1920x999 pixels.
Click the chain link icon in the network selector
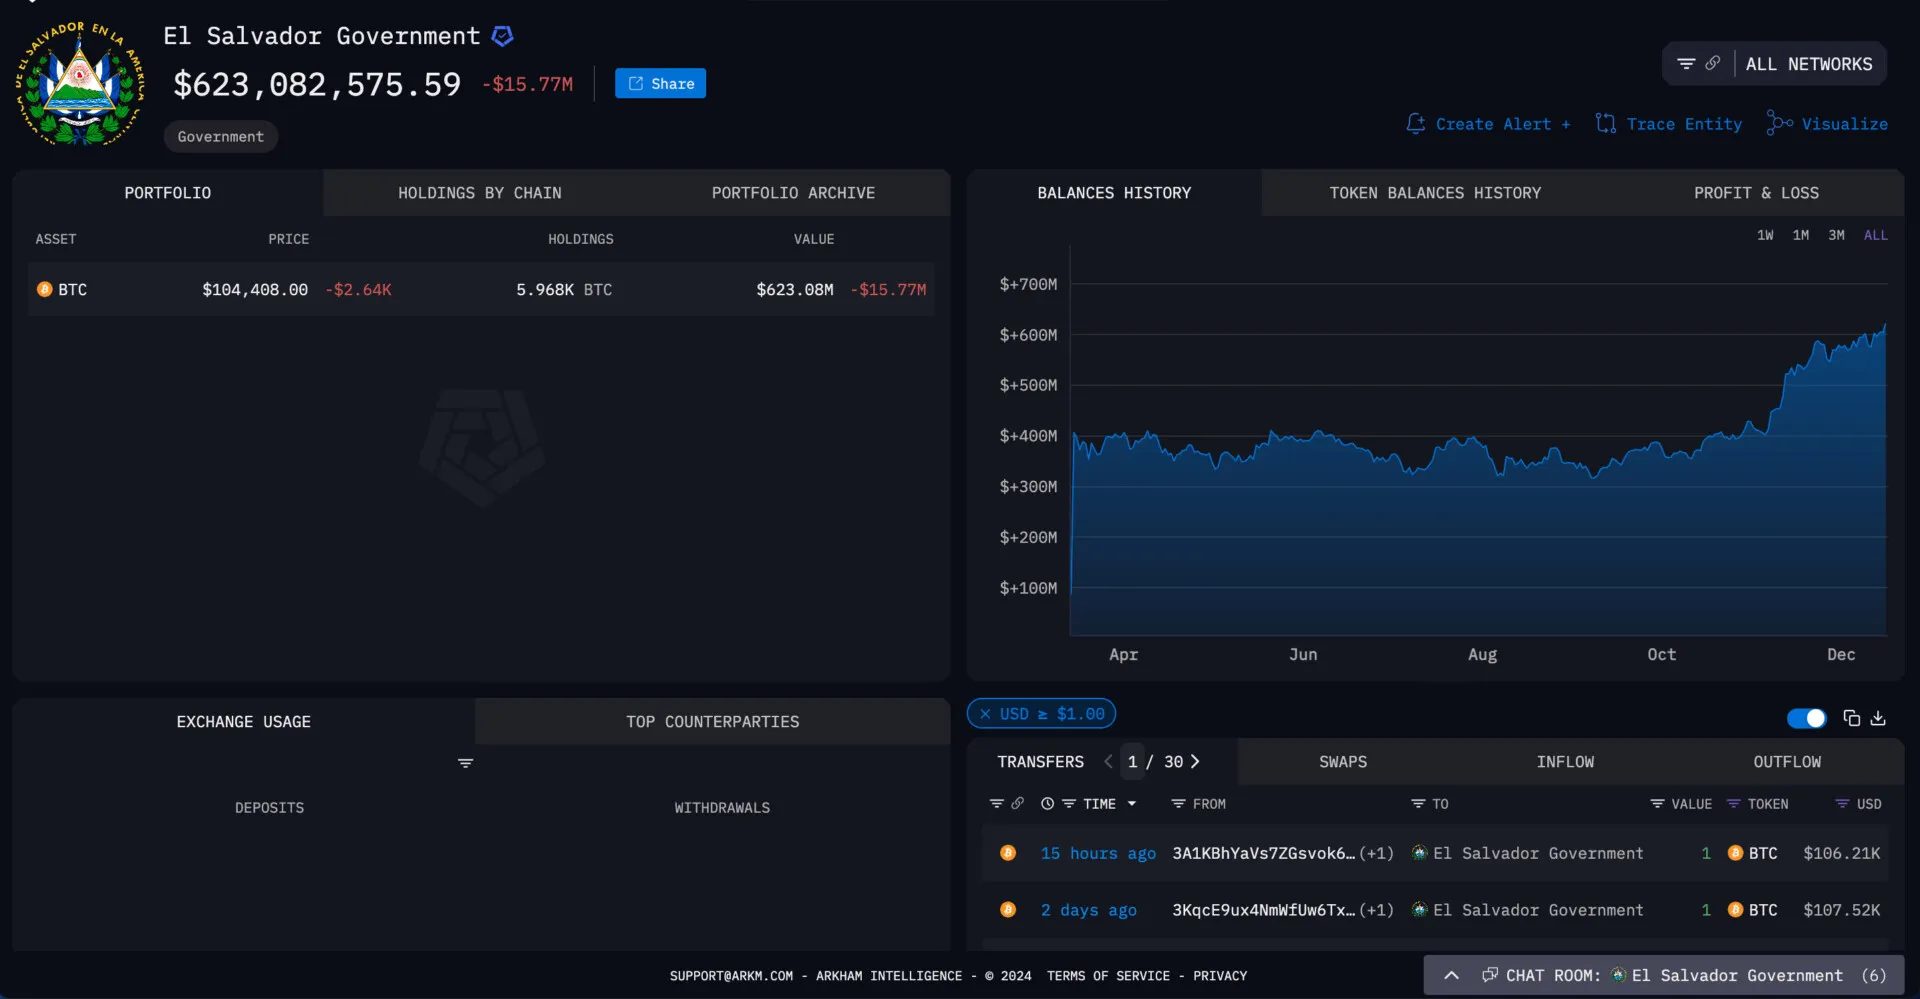(x=1713, y=63)
